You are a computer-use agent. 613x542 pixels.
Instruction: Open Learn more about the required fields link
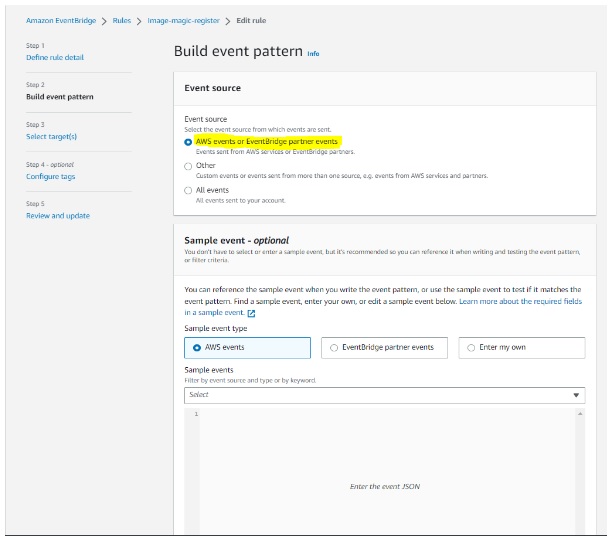point(520,302)
